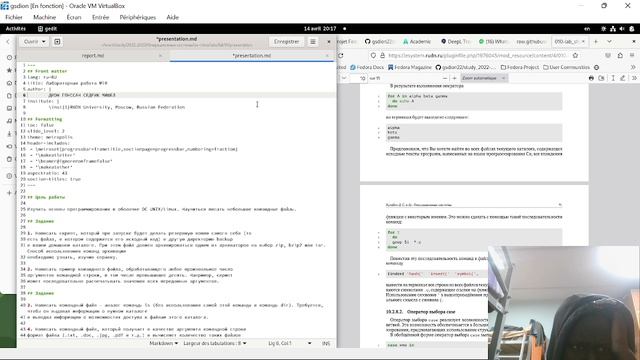This screenshot has height=360, width=640.
Task: Place cursor on line 6 author name
Action: point(82,95)
